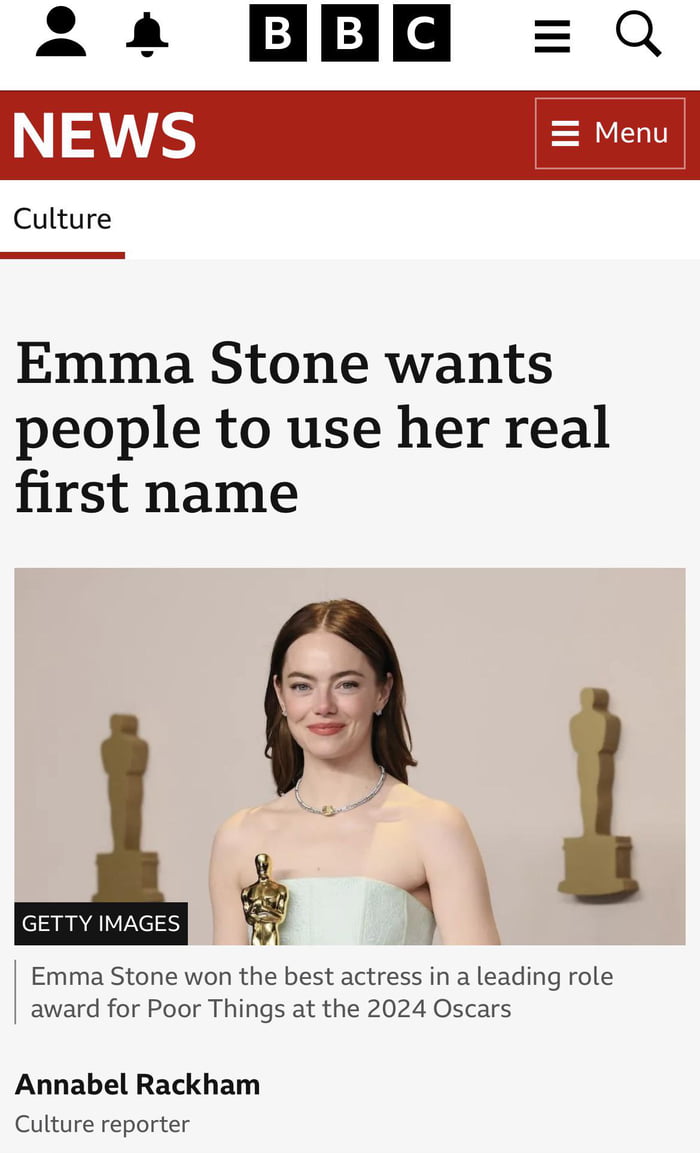Click the Poor Things photo caption
The width and height of the screenshot is (700, 1153).
[x=322, y=992]
